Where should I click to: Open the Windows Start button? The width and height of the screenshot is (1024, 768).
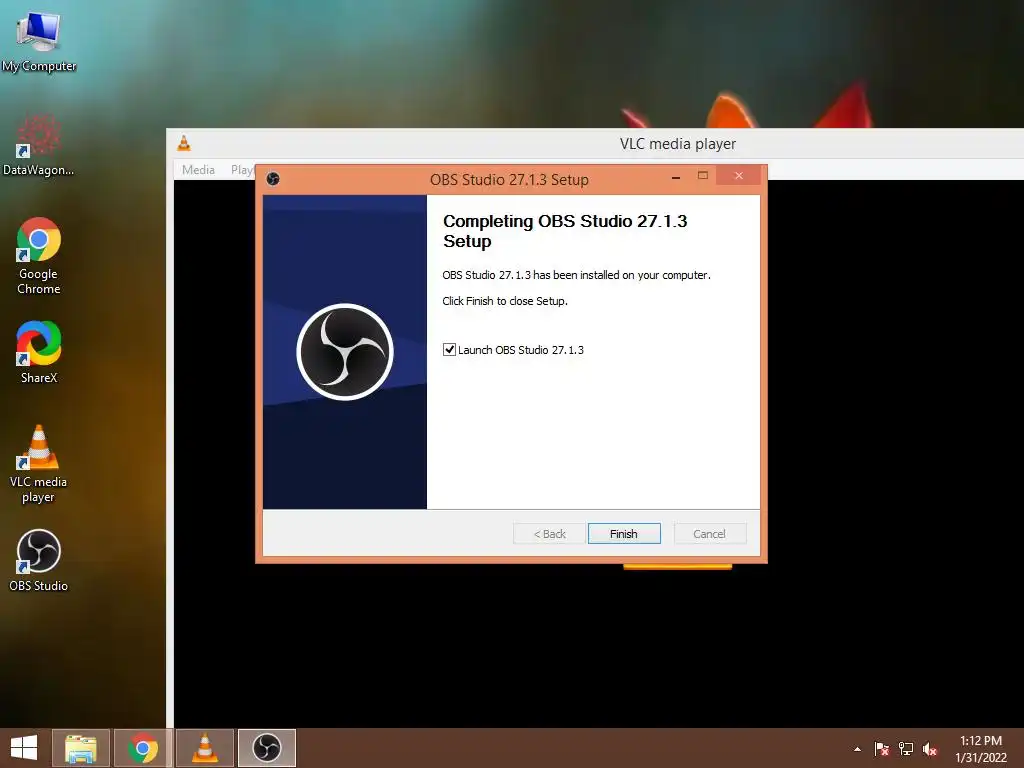[24, 748]
